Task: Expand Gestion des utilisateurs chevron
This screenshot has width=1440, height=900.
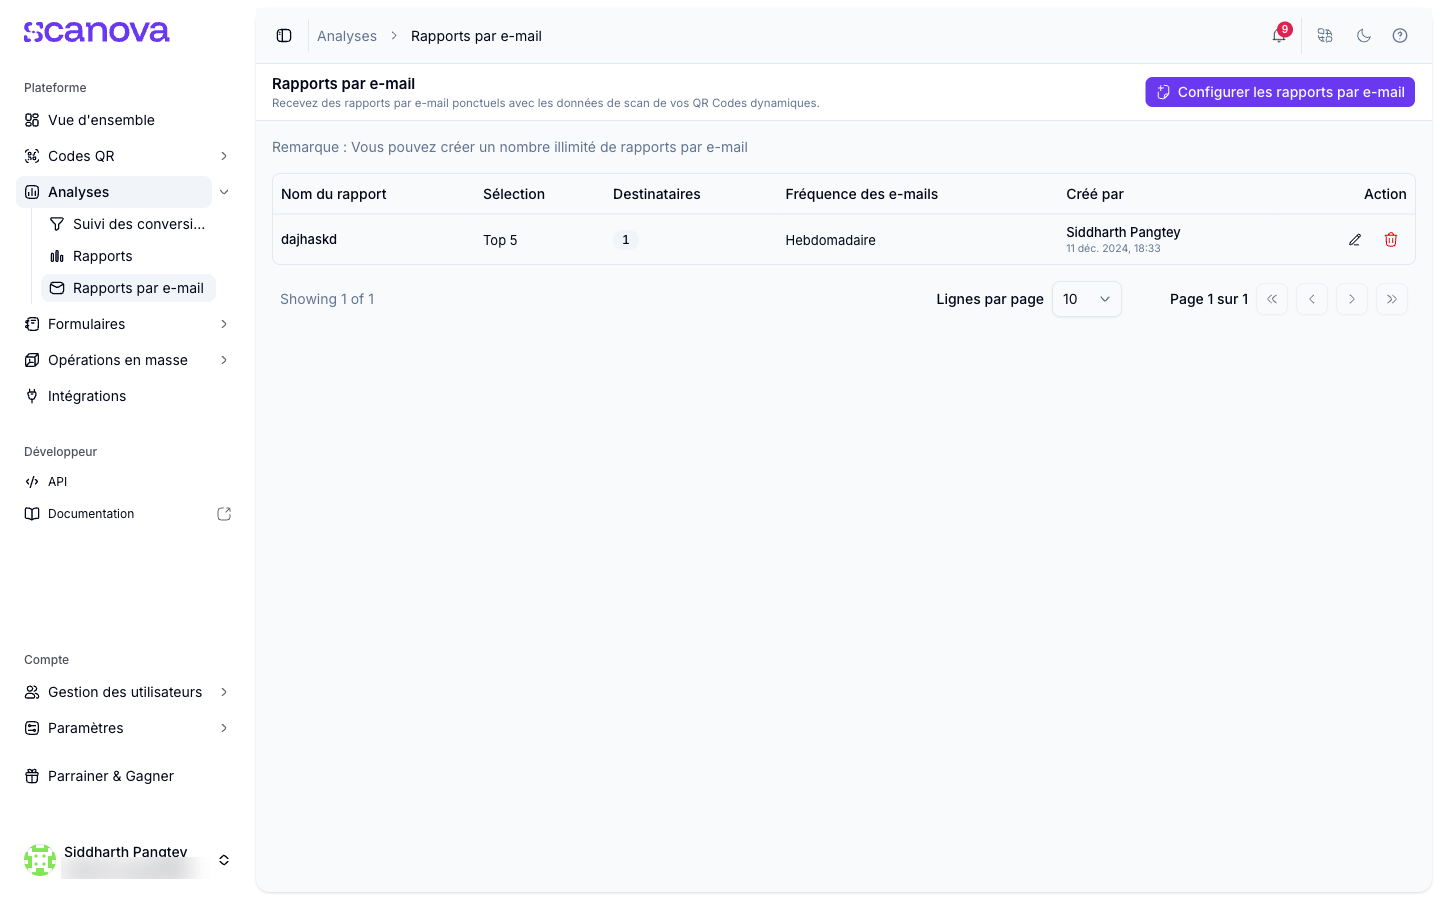Action: tap(224, 692)
